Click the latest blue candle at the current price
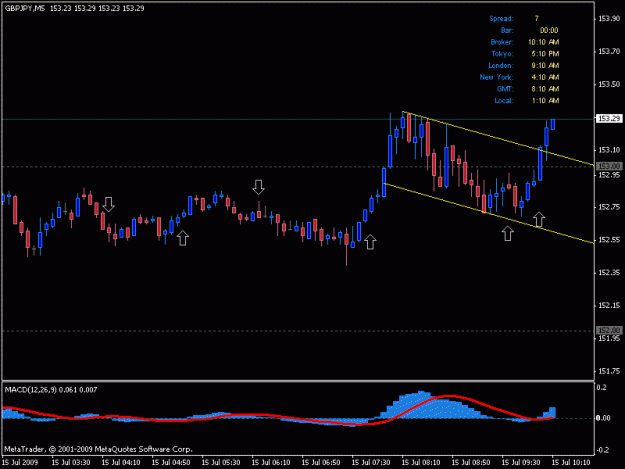The width and height of the screenshot is (625, 469). point(553,124)
